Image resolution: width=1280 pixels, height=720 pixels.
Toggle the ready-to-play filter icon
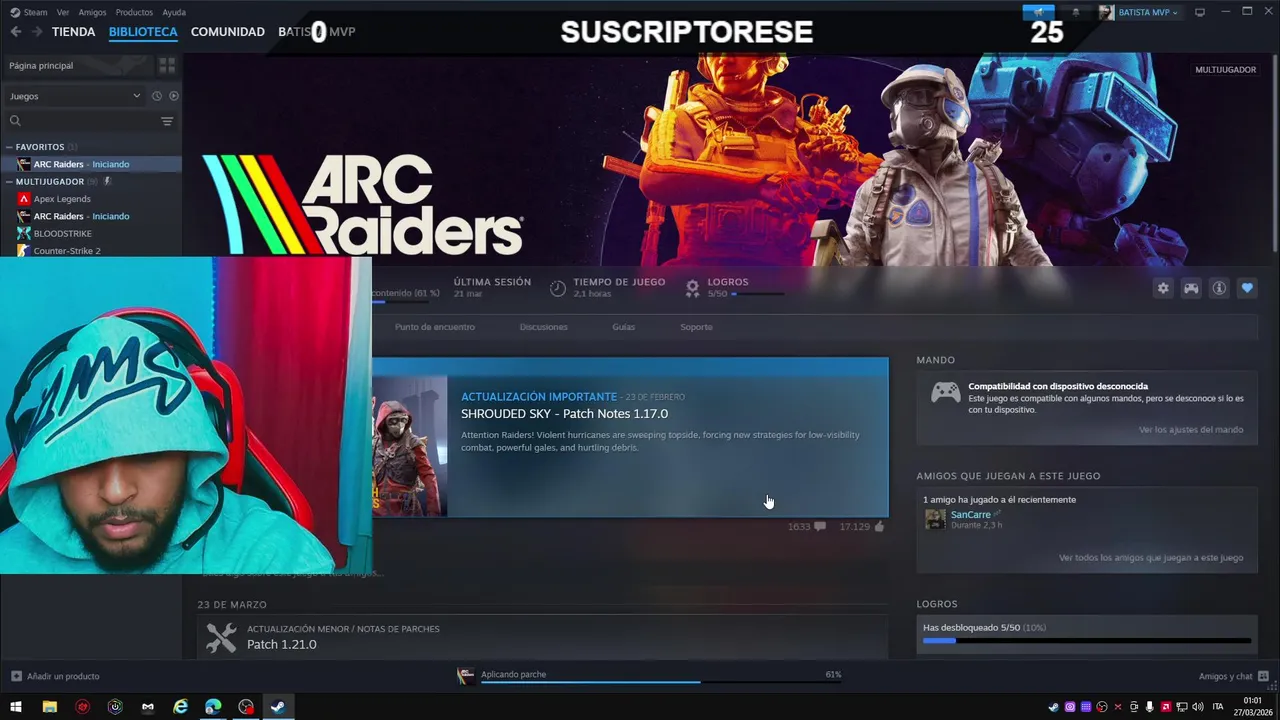(x=174, y=96)
